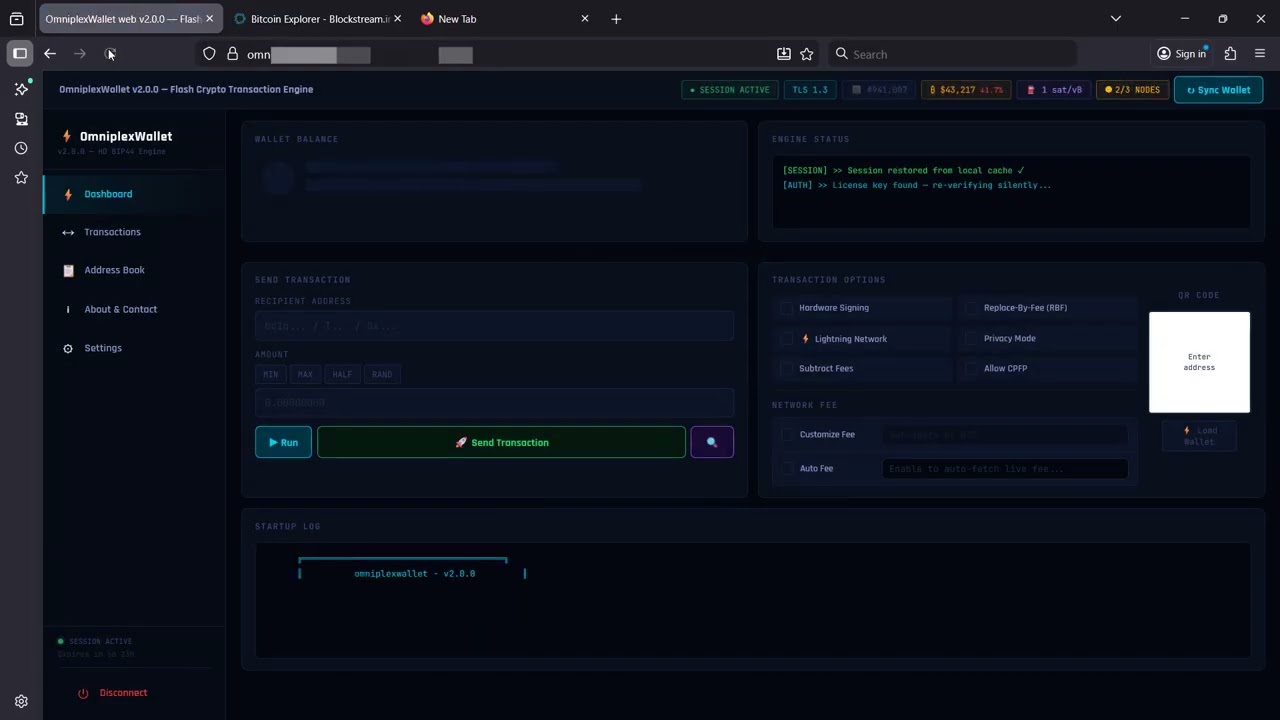Click Sync Wallet button

click(x=1218, y=90)
